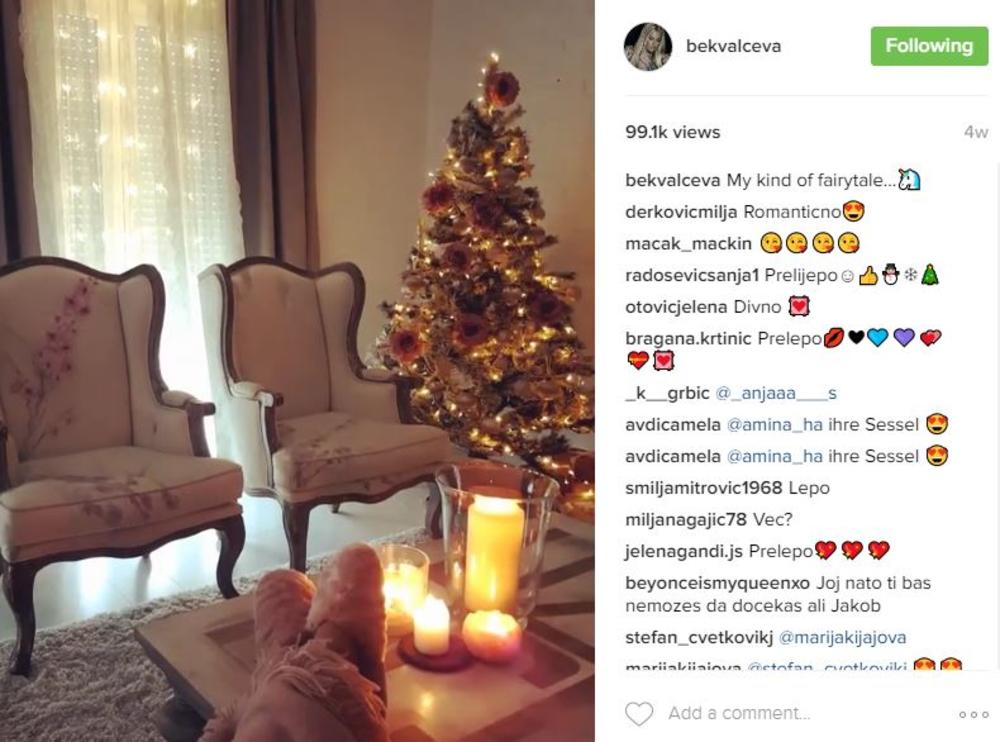Open bekvalceva username in the header
Viewport: 1000px width, 742px height.
(733, 46)
